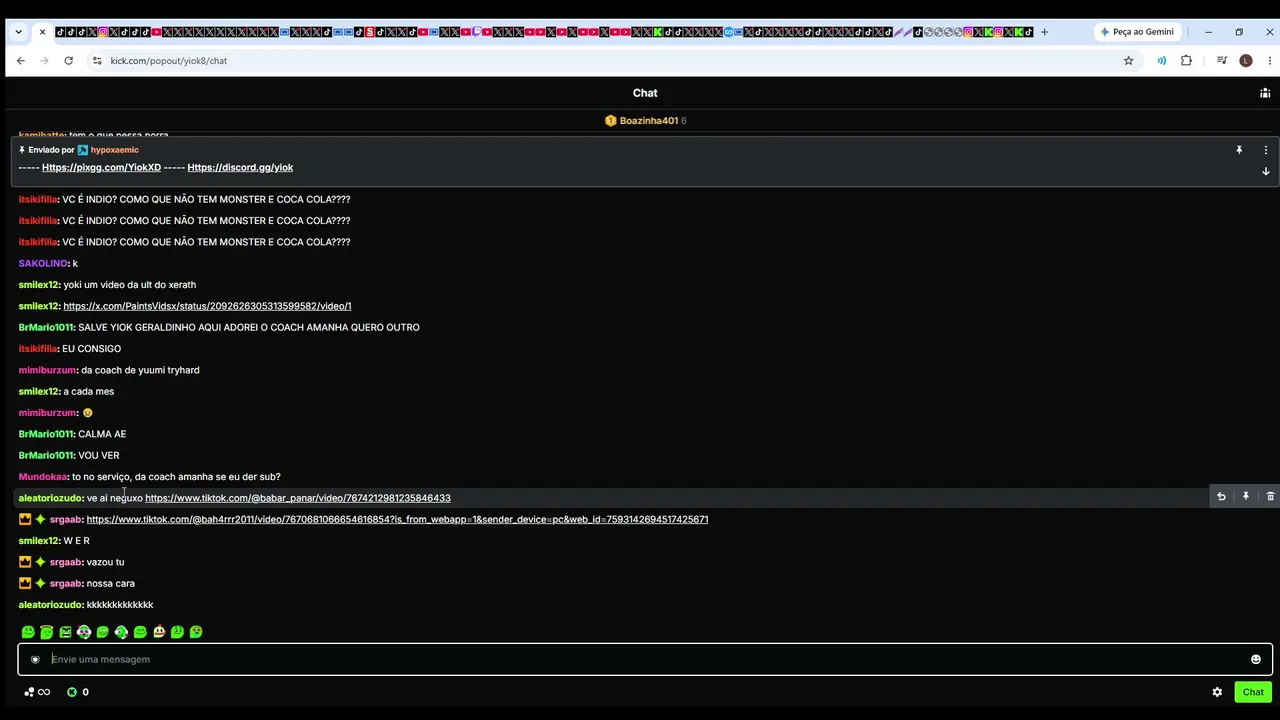Reload the page with refresh button
This screenshot has width=1280, height=720.
pos(68,61)
